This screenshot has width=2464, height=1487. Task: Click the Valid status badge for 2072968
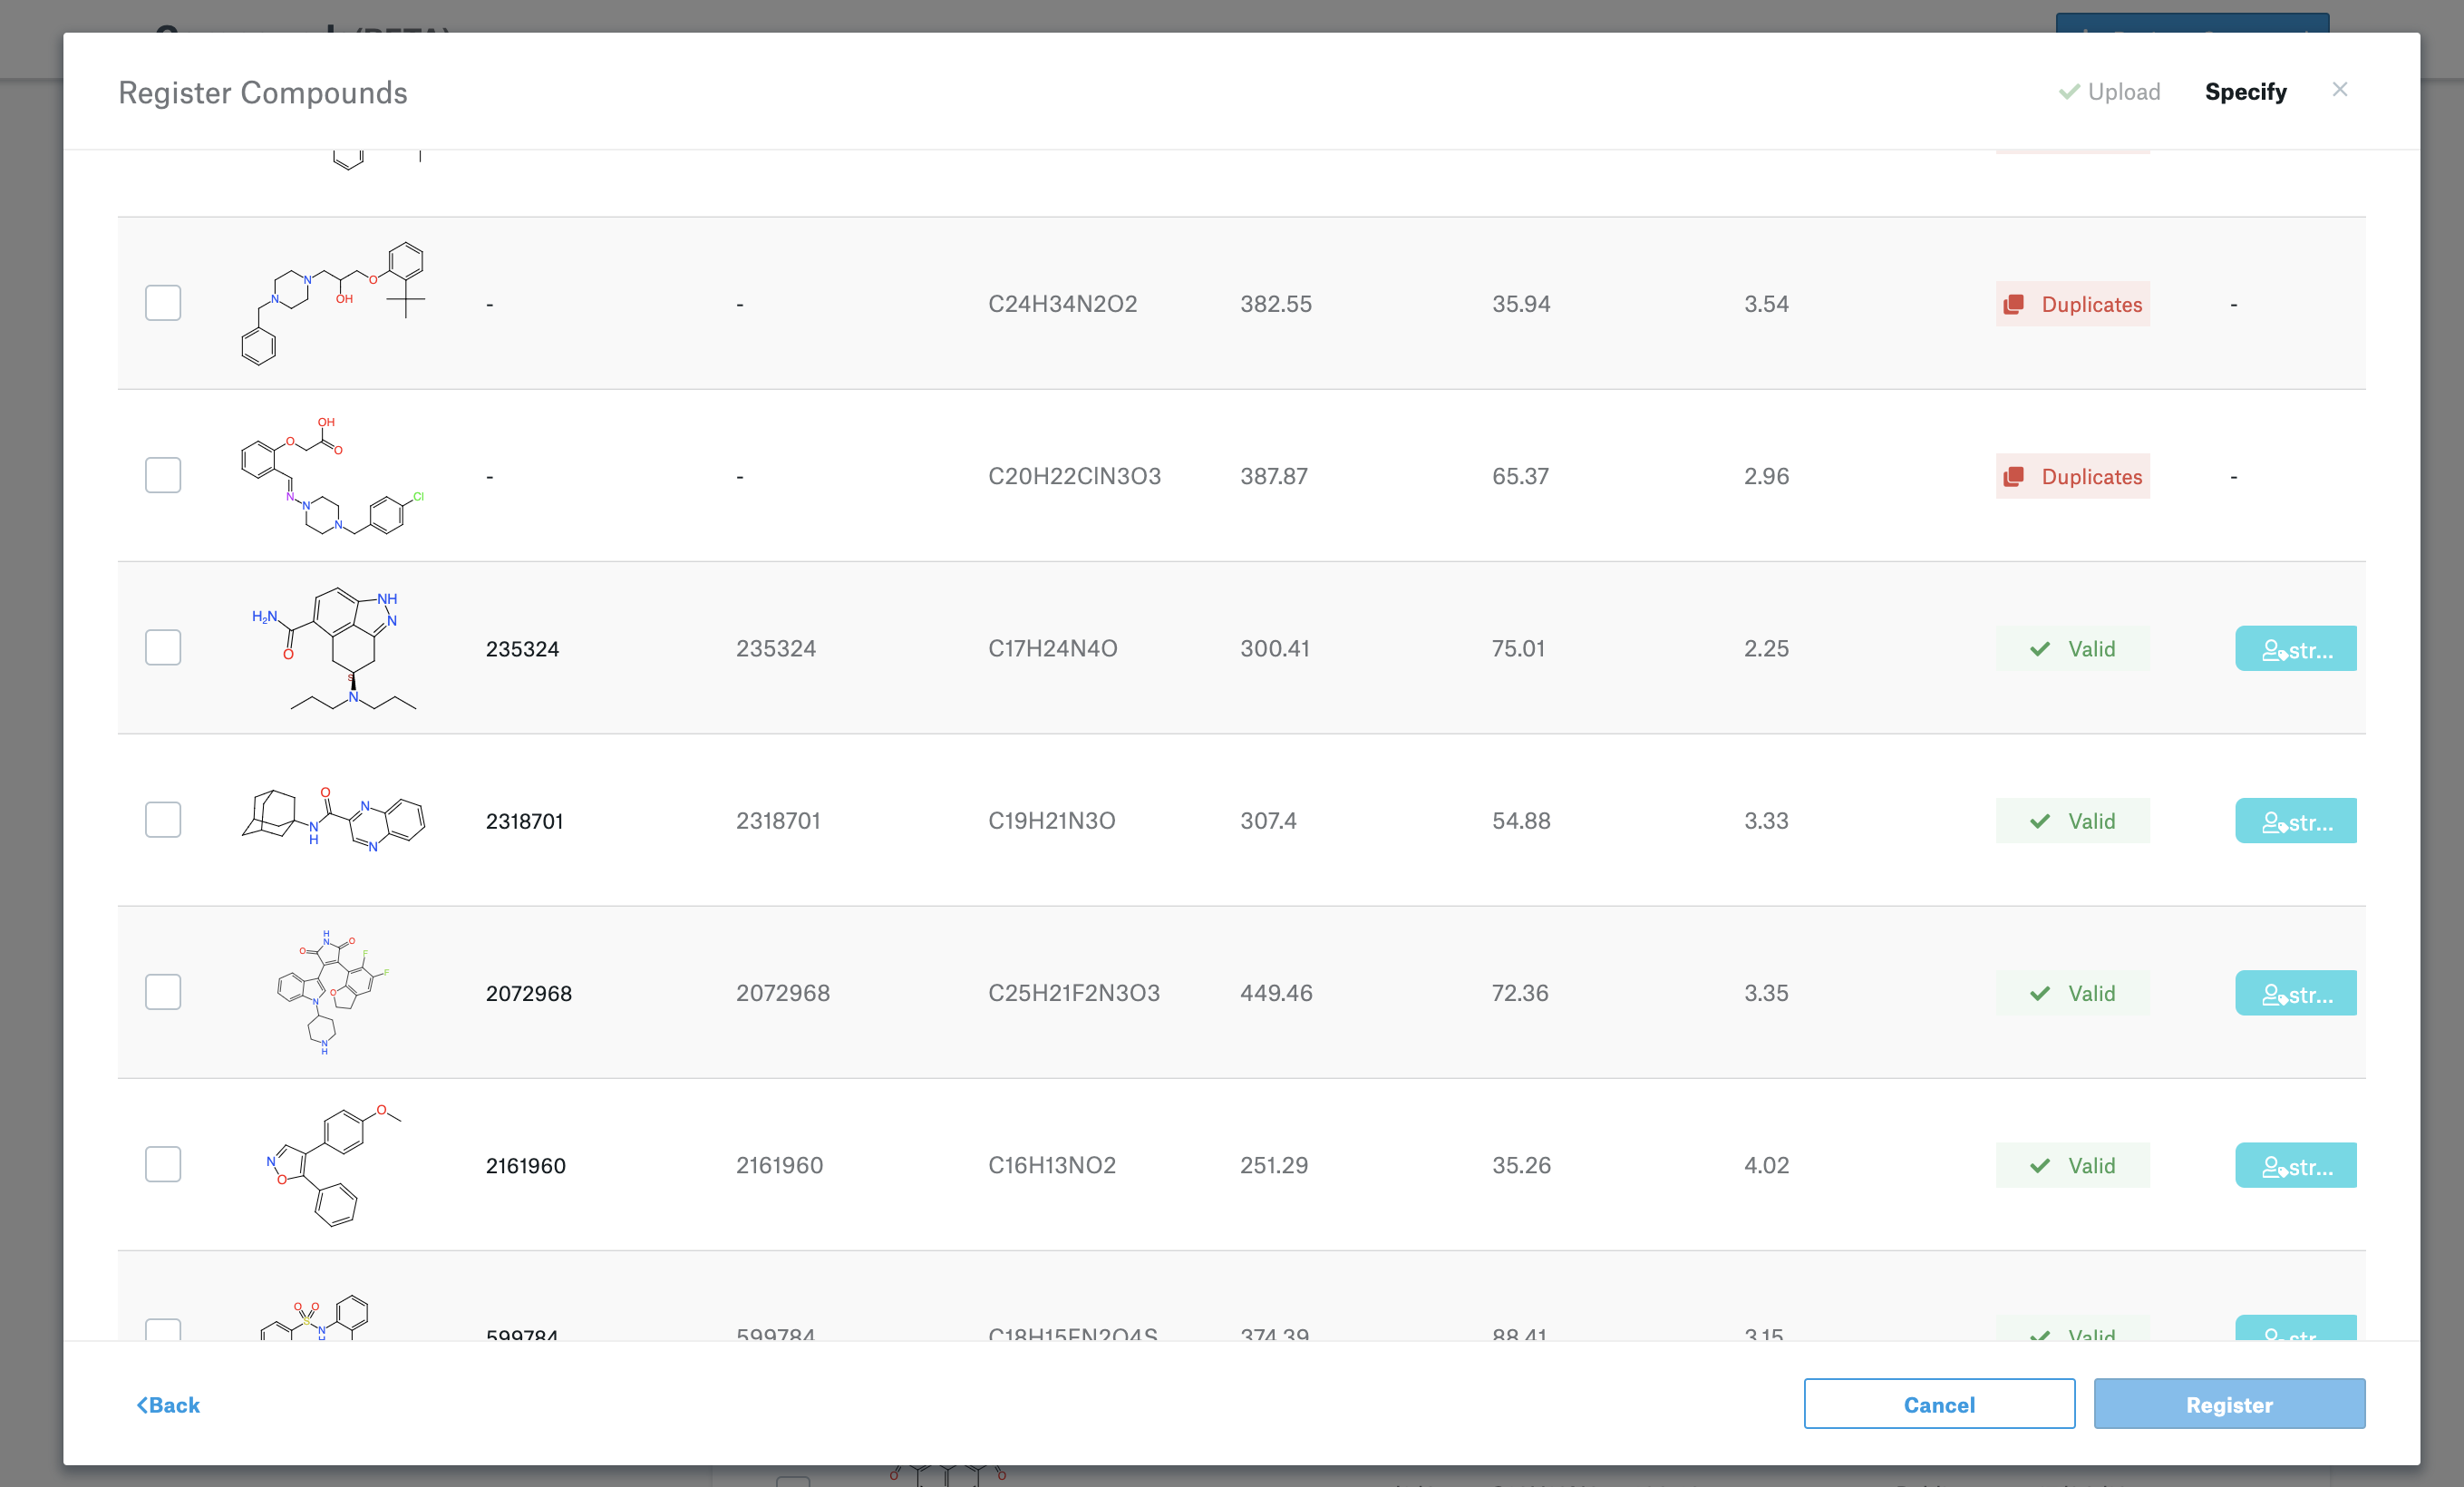pyautogui.click(x=2072, y=993)
